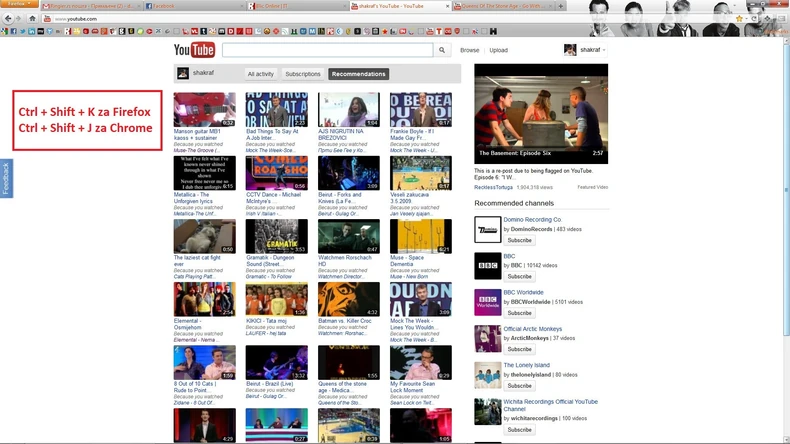Click the YouTube logo
Viewport: 790px width, 444px height.
194,50
